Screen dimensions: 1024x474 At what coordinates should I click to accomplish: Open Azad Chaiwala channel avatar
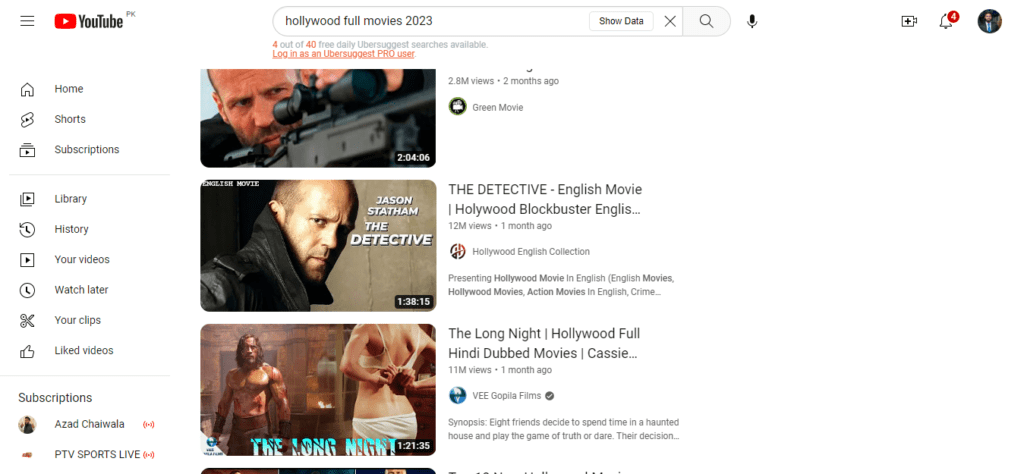(27, 424)
